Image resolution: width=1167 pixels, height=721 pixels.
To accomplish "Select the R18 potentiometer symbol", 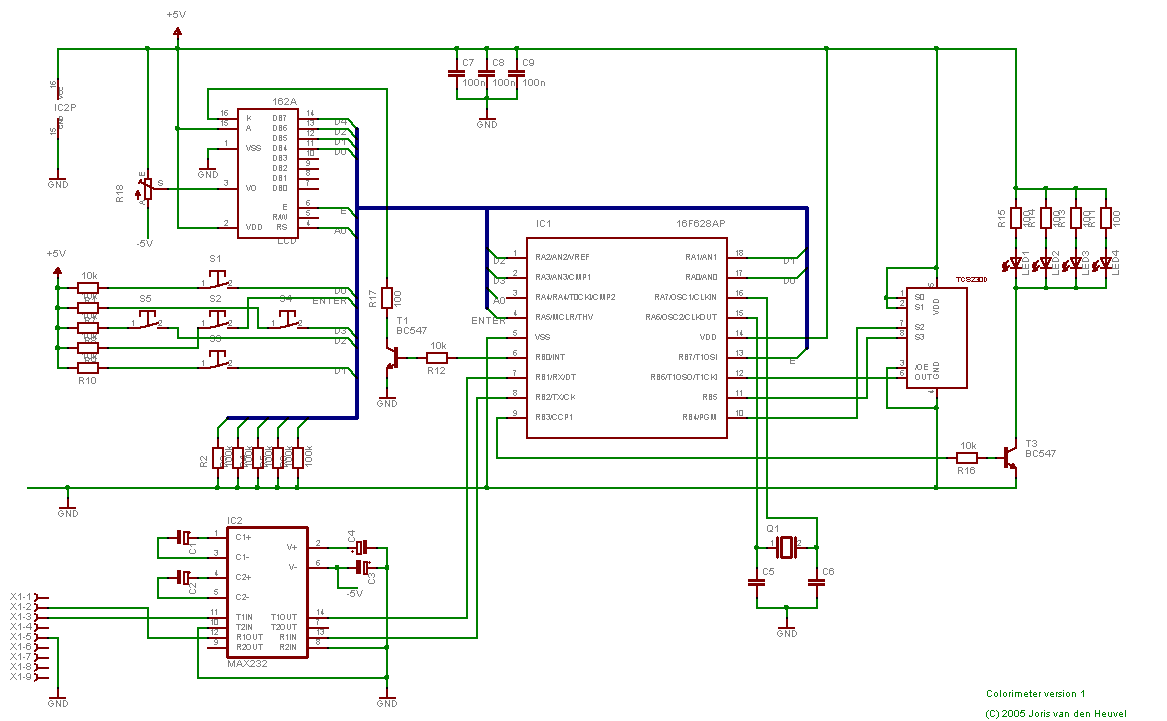I will (x=147, y=189).
